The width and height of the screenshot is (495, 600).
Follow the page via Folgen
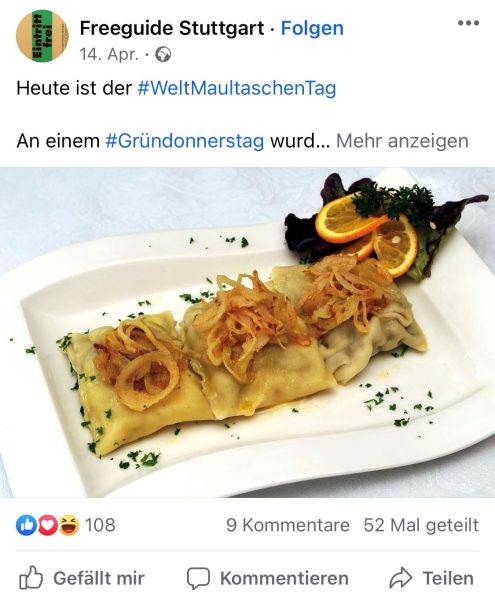[x=312, y=28]
